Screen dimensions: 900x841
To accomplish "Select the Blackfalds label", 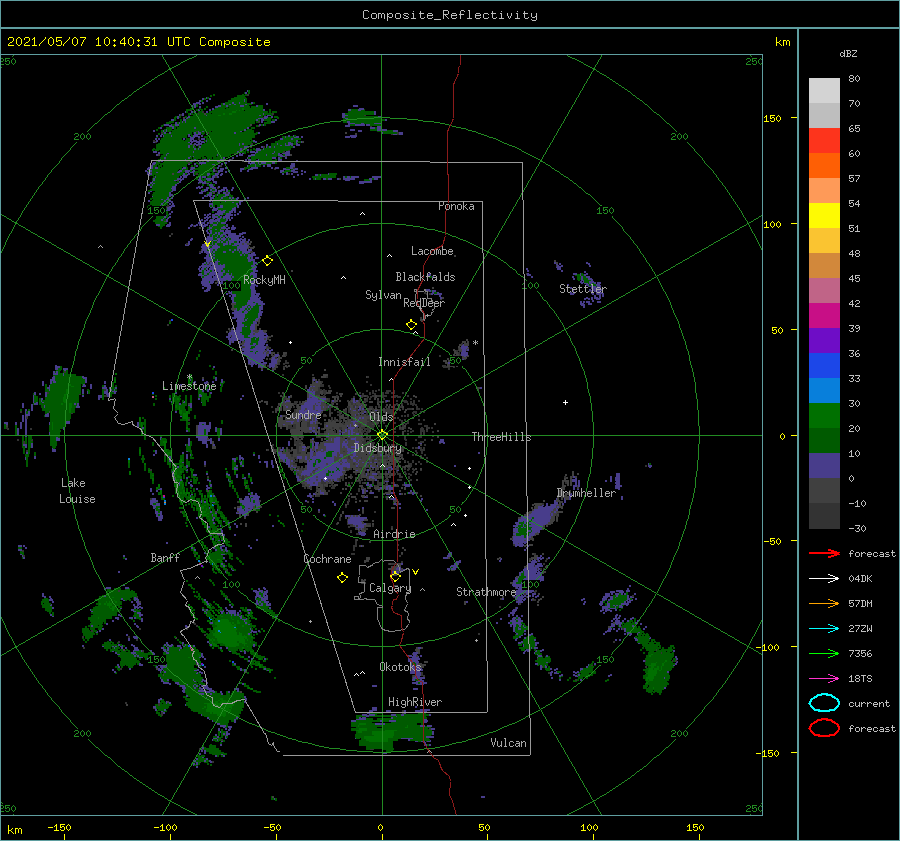I will point(425,277).
